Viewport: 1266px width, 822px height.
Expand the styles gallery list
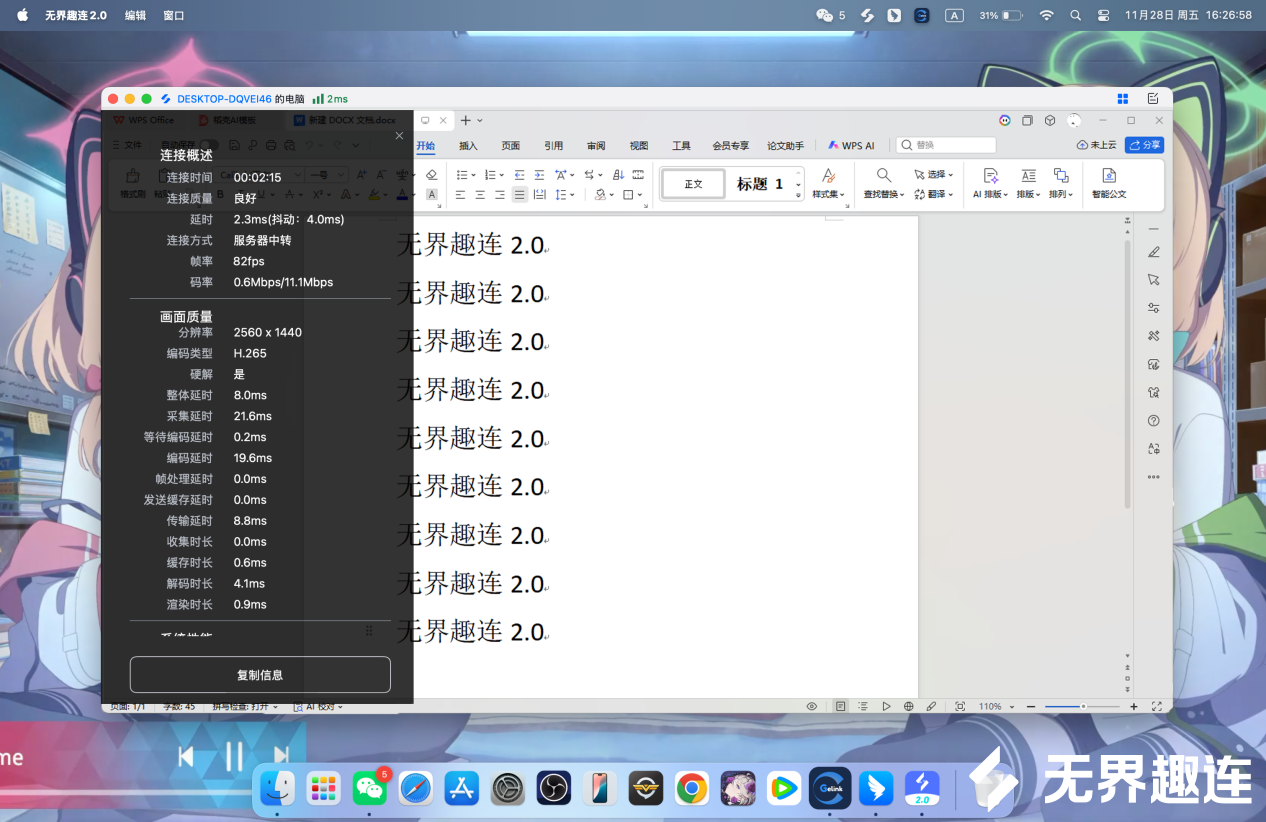798,195
